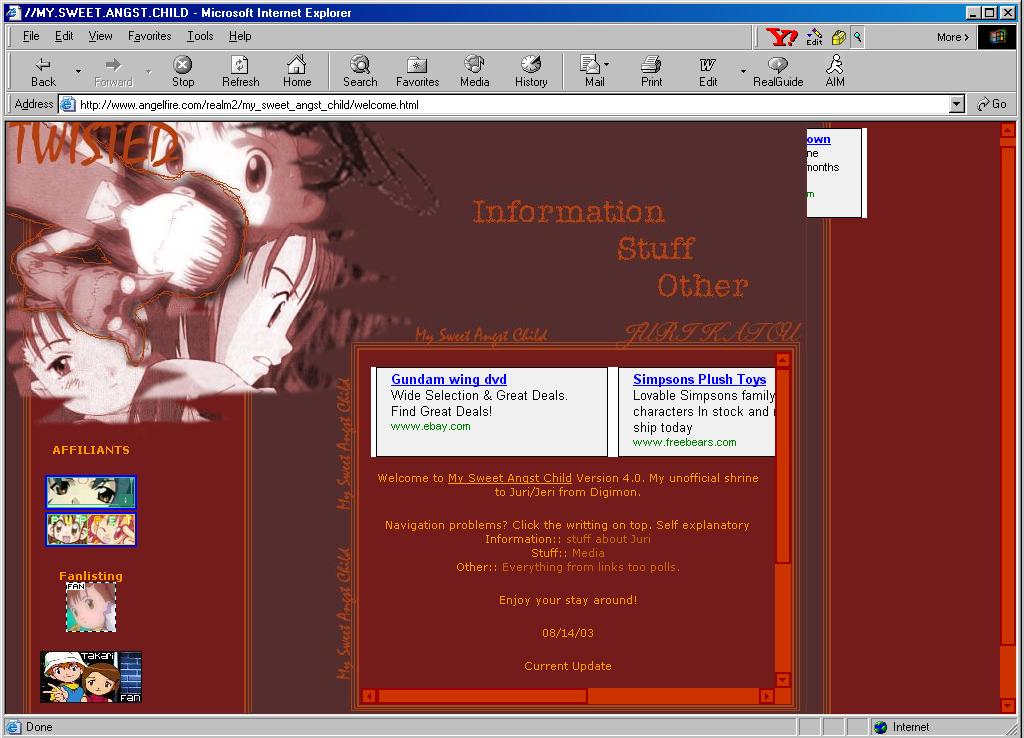Open the Help menu

point(240,36)
